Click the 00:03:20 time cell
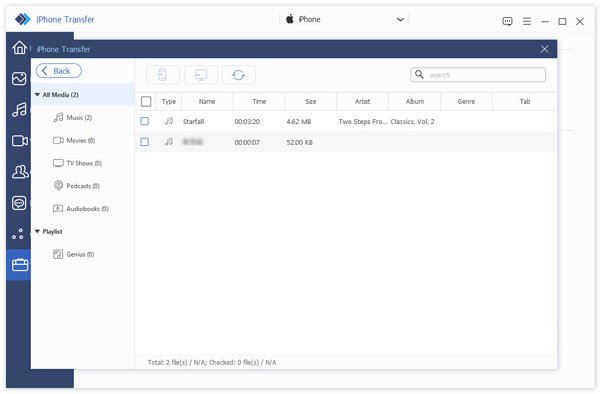 tap(247, 122)
